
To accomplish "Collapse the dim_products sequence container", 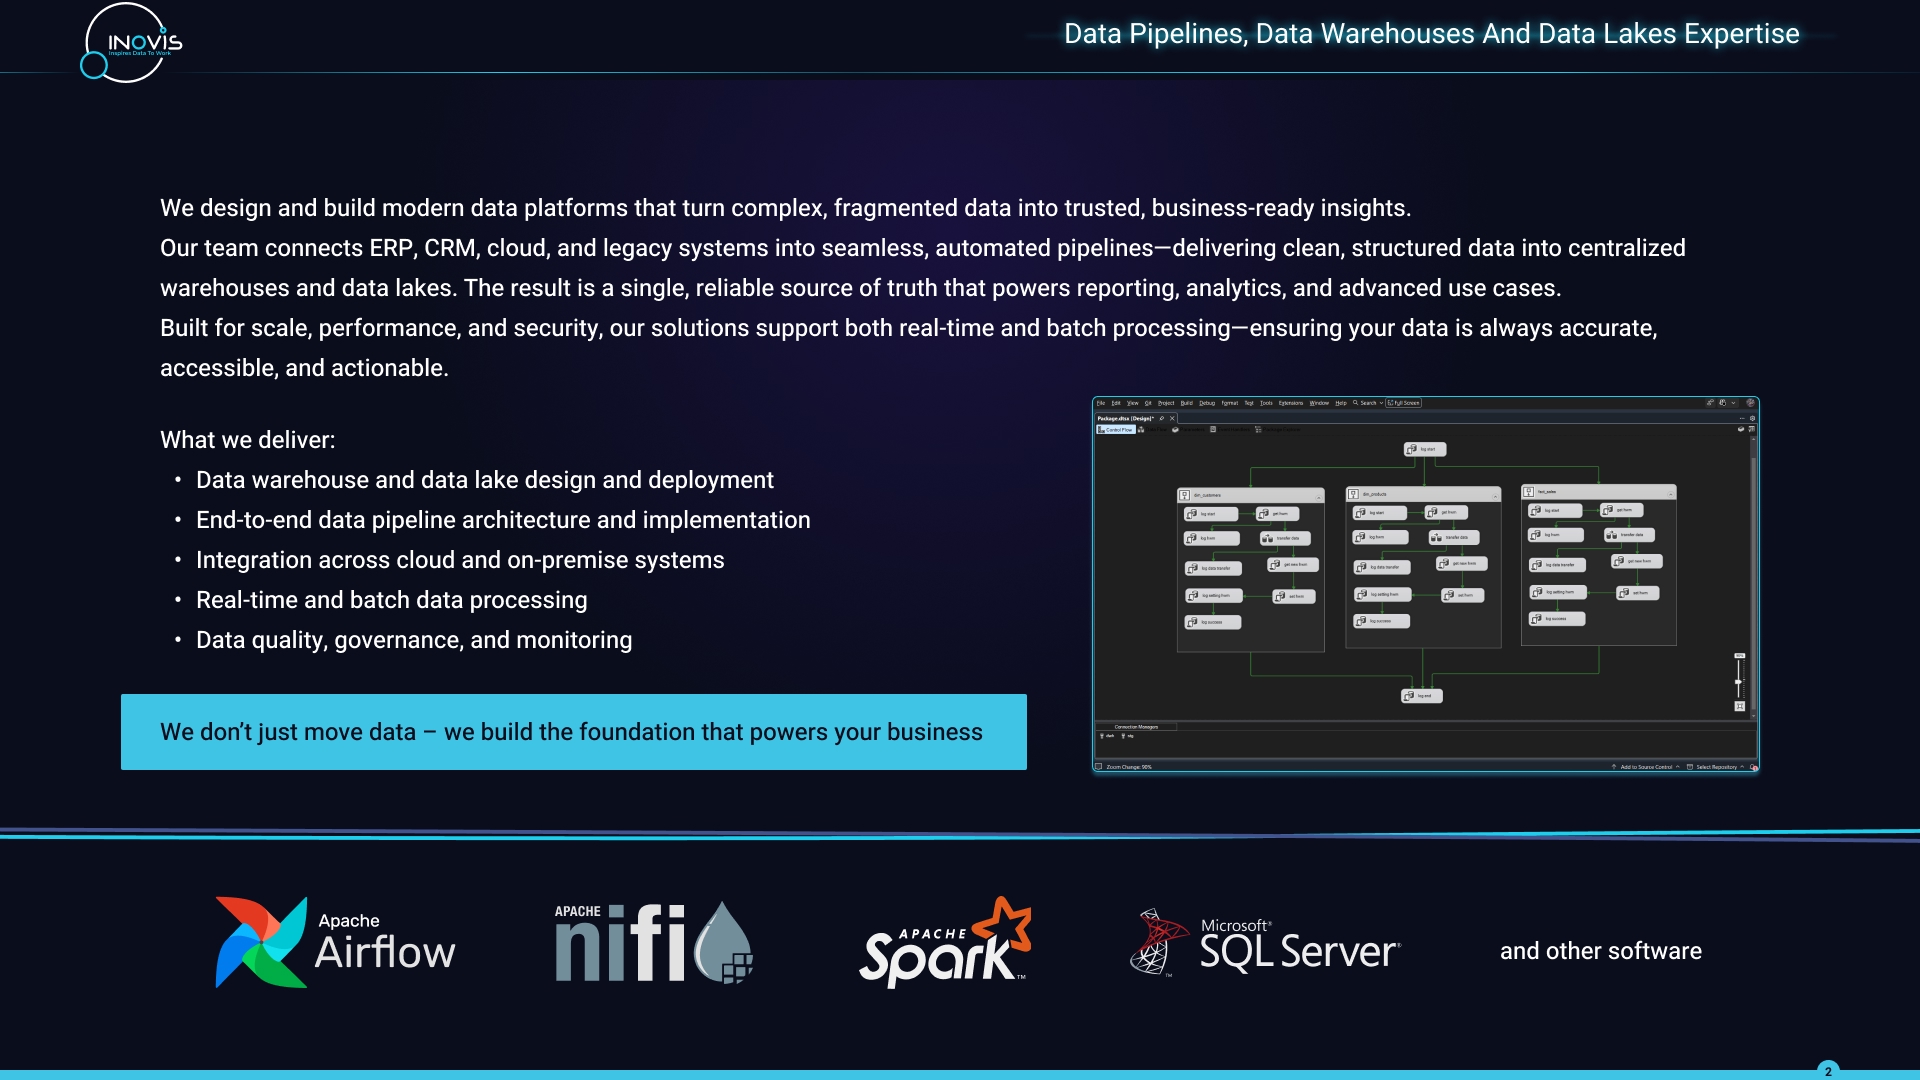I will pos(1495,495).
